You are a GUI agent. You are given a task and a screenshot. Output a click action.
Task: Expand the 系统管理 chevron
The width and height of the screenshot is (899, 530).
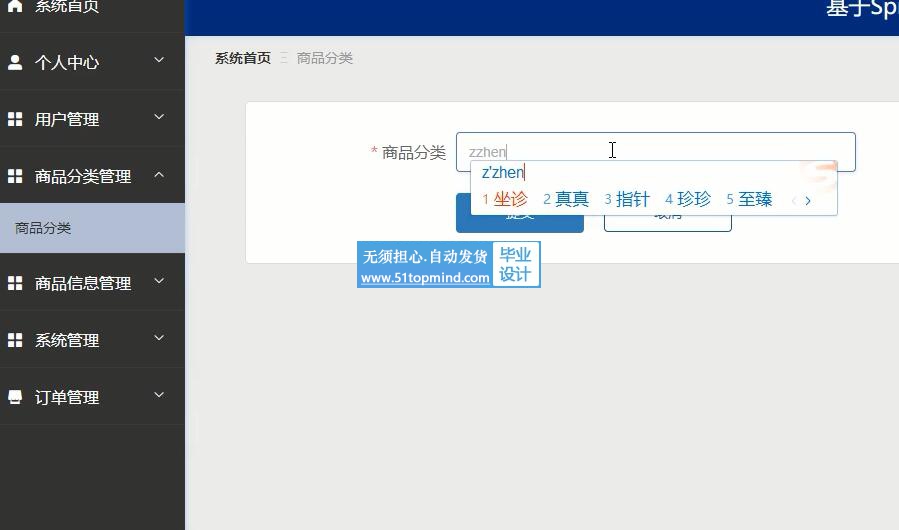pos(159,337)
